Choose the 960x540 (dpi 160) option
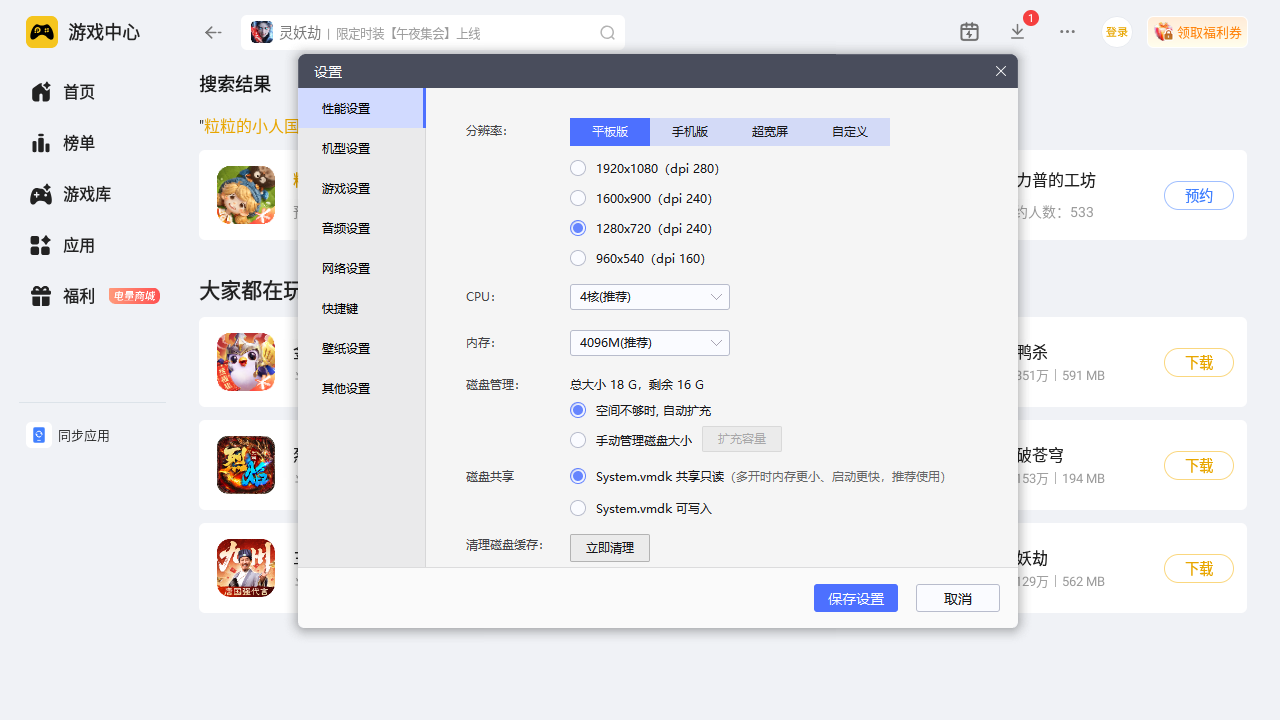The image size is (1280, 720). point(578,259)
